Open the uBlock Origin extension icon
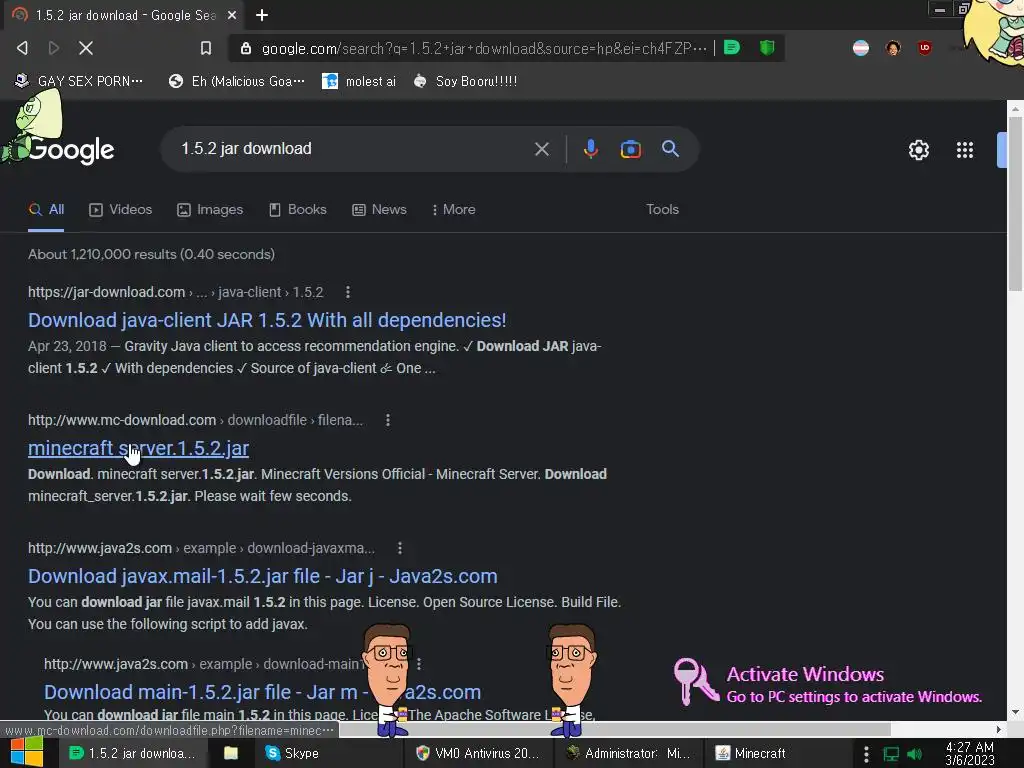 tap(924, 48)
